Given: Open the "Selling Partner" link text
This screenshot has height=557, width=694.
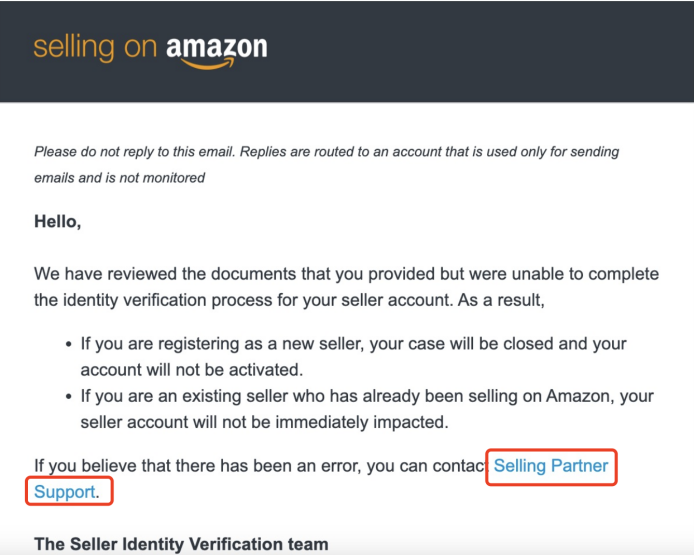Looking at the screenshot, I should click(551, 466).
